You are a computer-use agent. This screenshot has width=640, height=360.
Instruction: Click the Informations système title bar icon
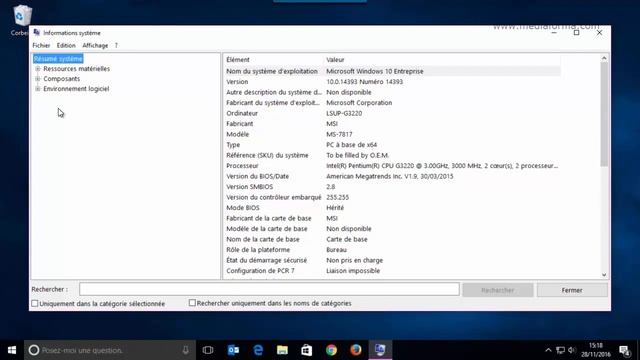point(37,33)
